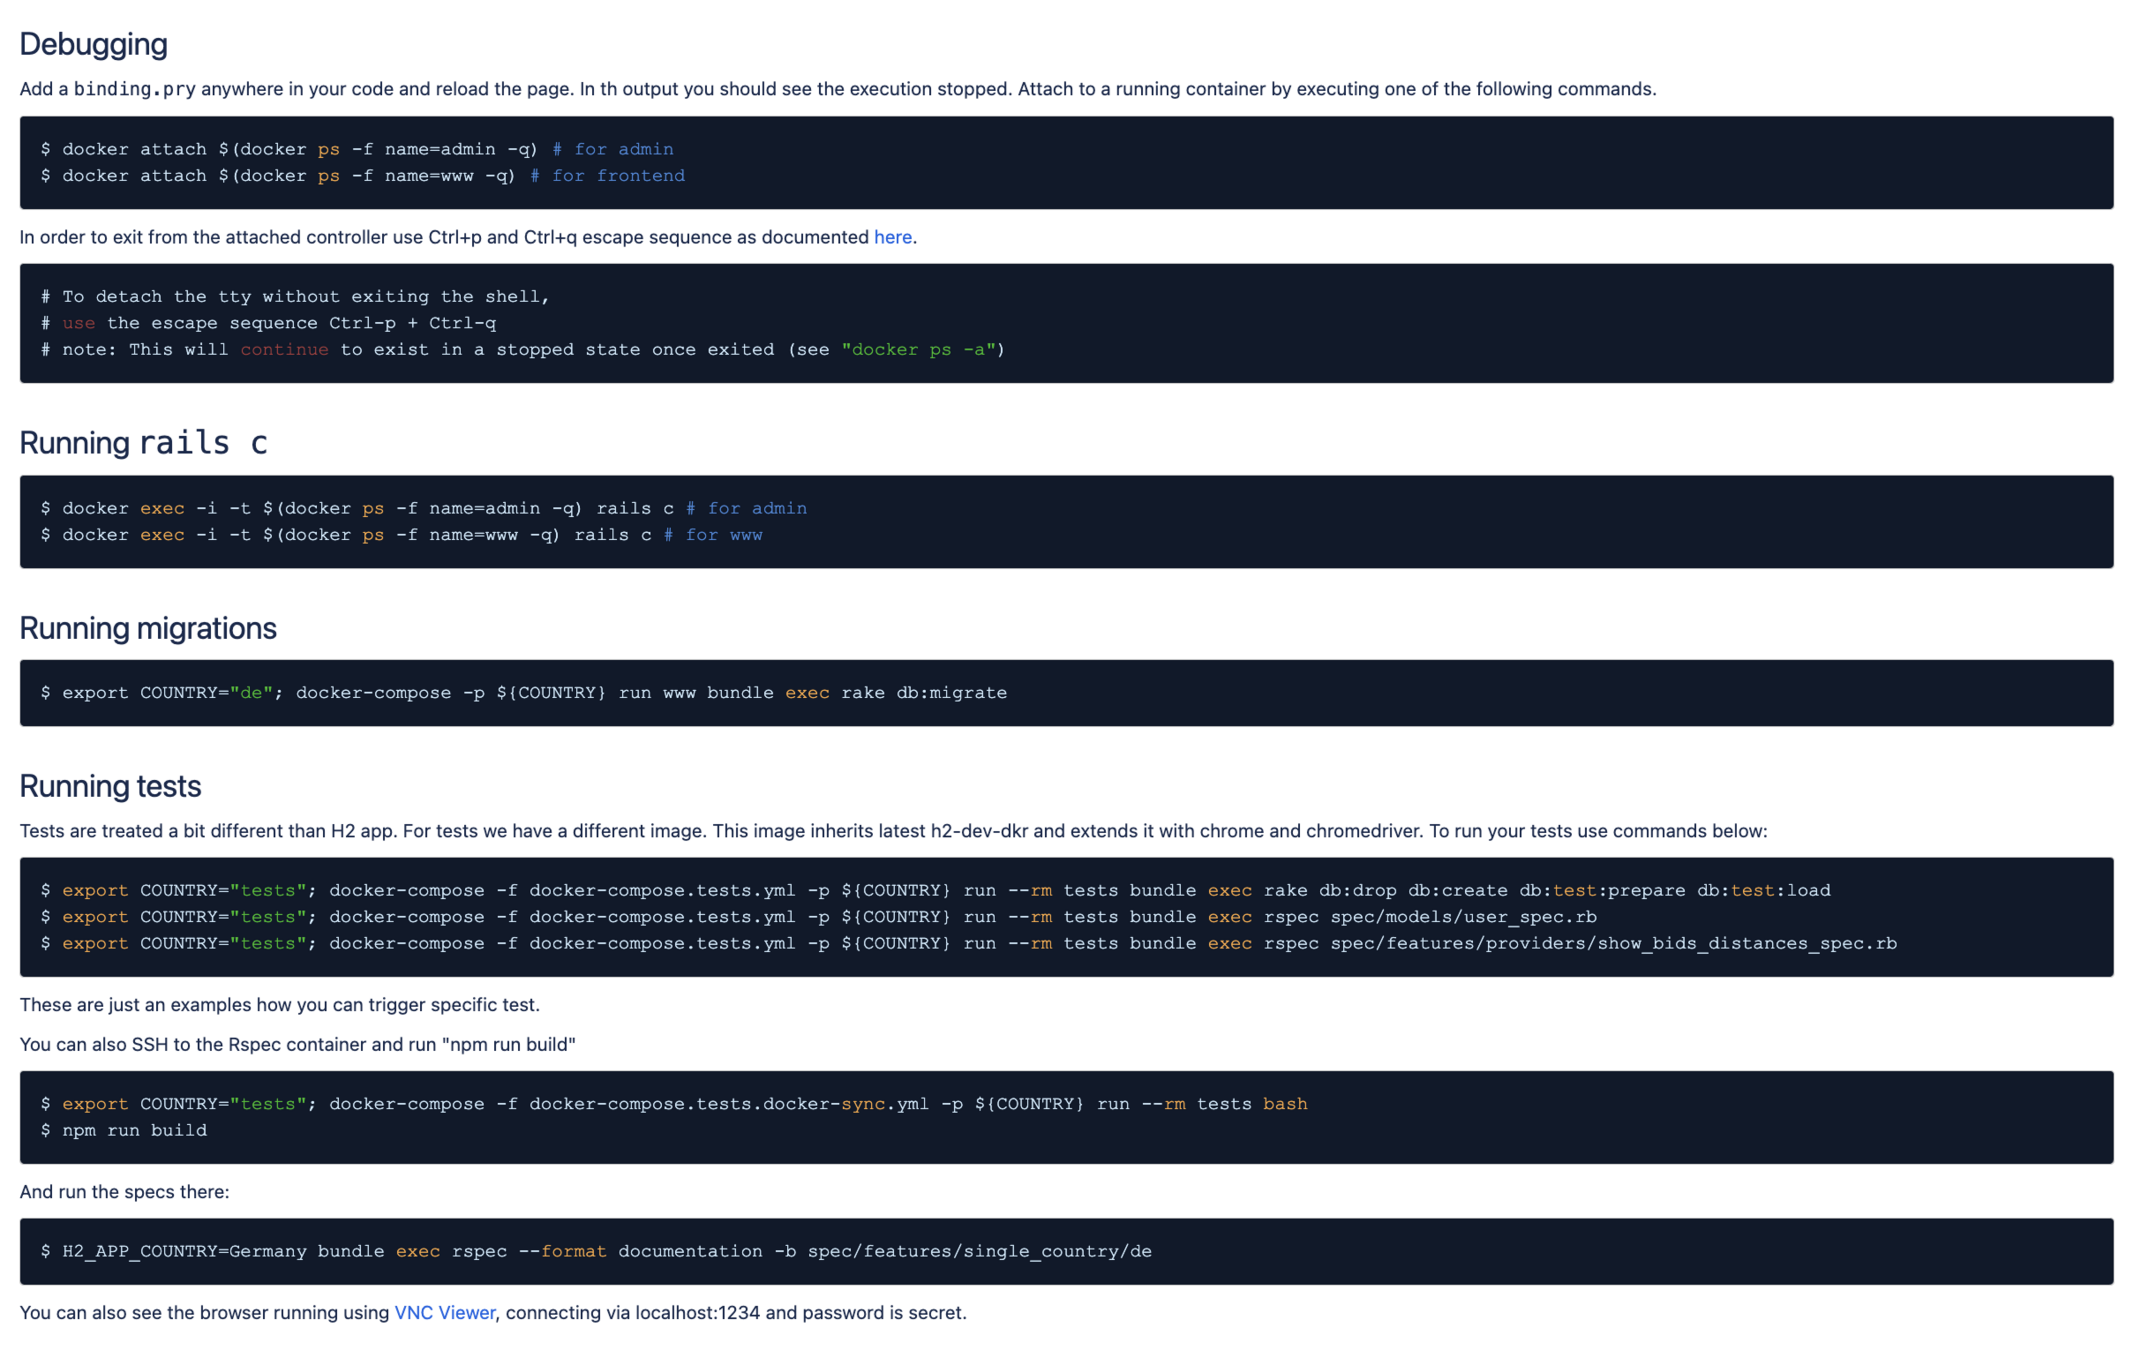The width and height of the screenshot is (2141, 1350).
Task: Click the docker-sync tests bash command
Action: tap(673, 1104)
